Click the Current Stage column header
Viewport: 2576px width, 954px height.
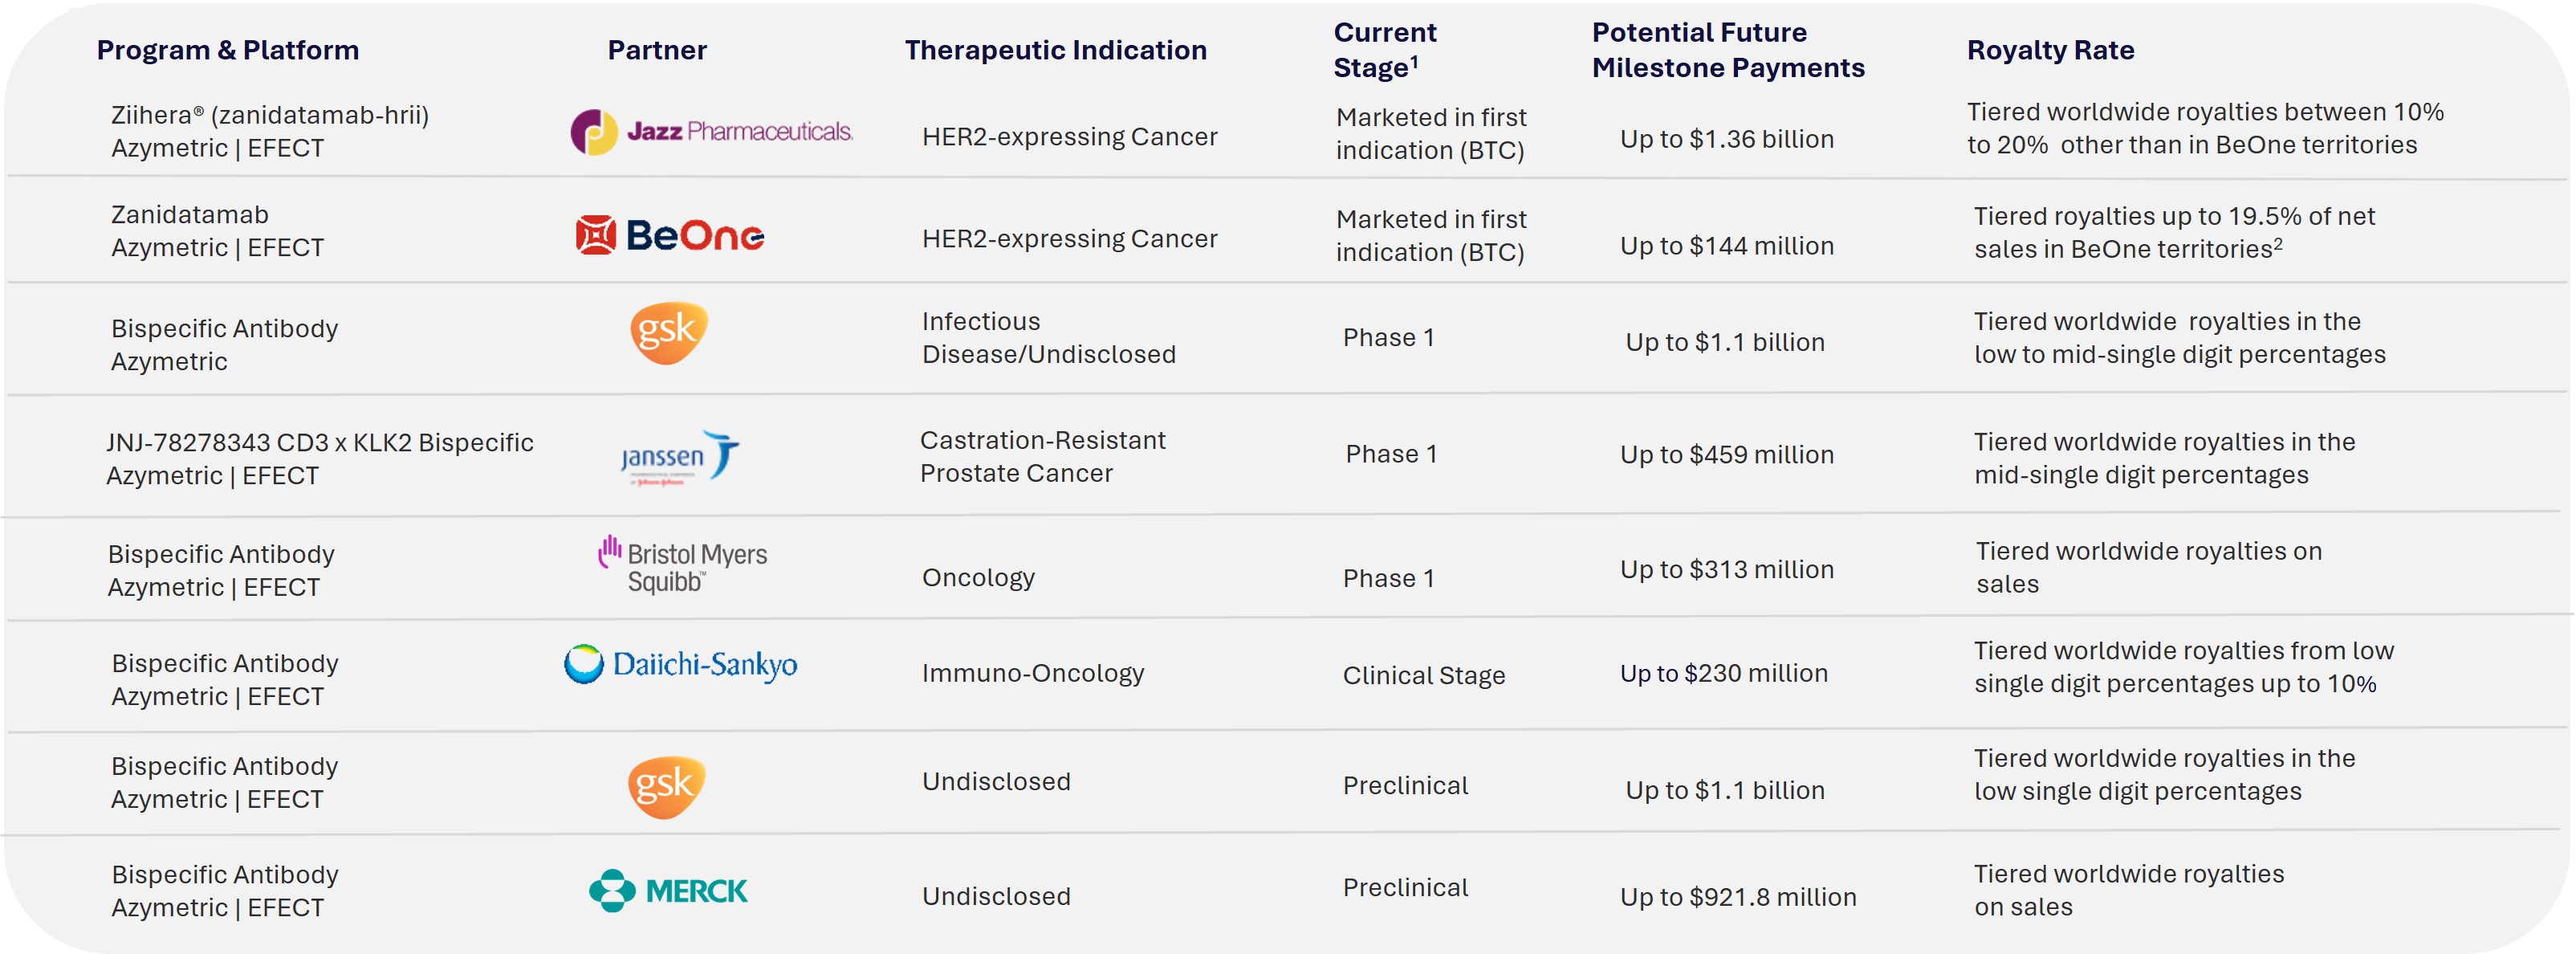1384,50
